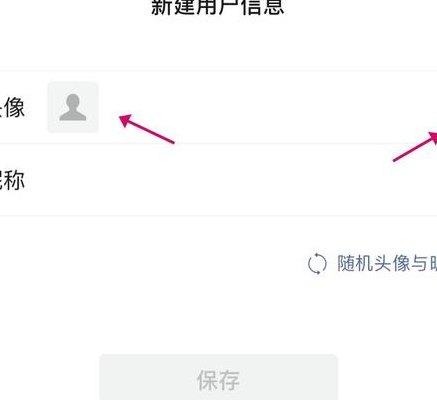Click the 保存 button

(218, 377)
